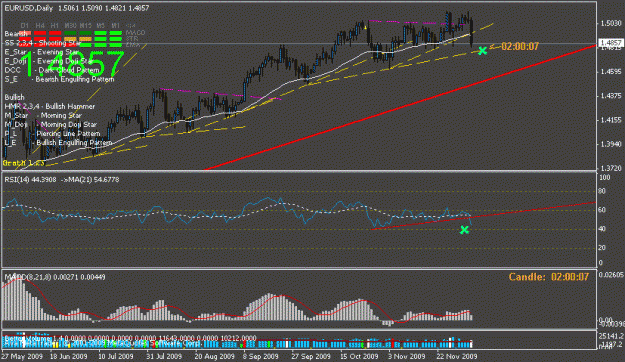Select the red trendline on the price chart
625x362 pixels.
point(400,108)
